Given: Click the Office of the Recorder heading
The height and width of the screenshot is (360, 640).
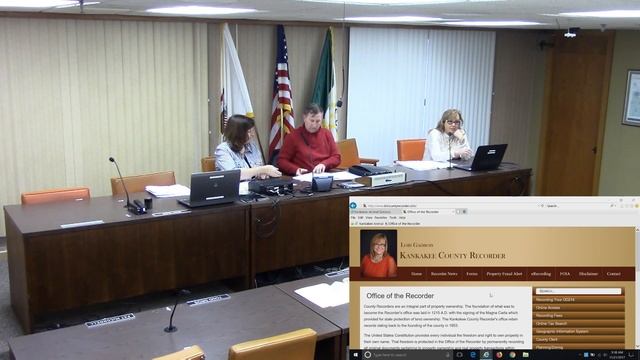Looking at the screenshot, I should [x=400, y=296].
